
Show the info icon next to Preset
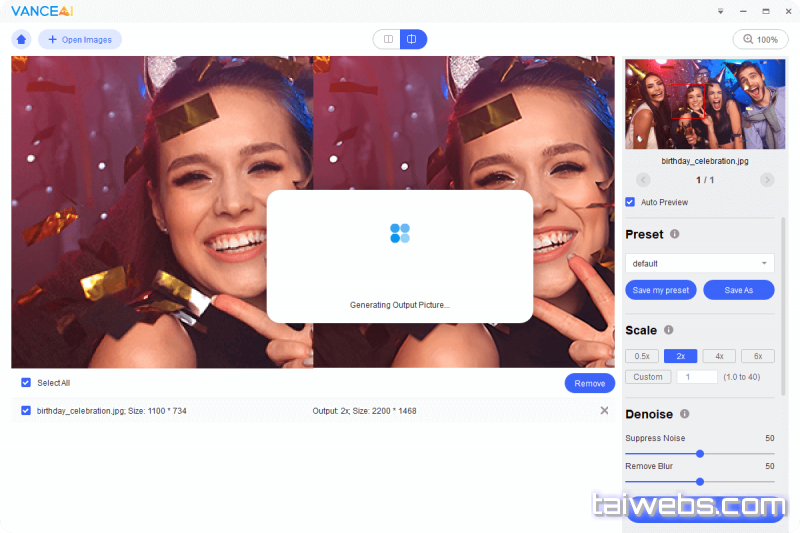click(x=674, y=234)
